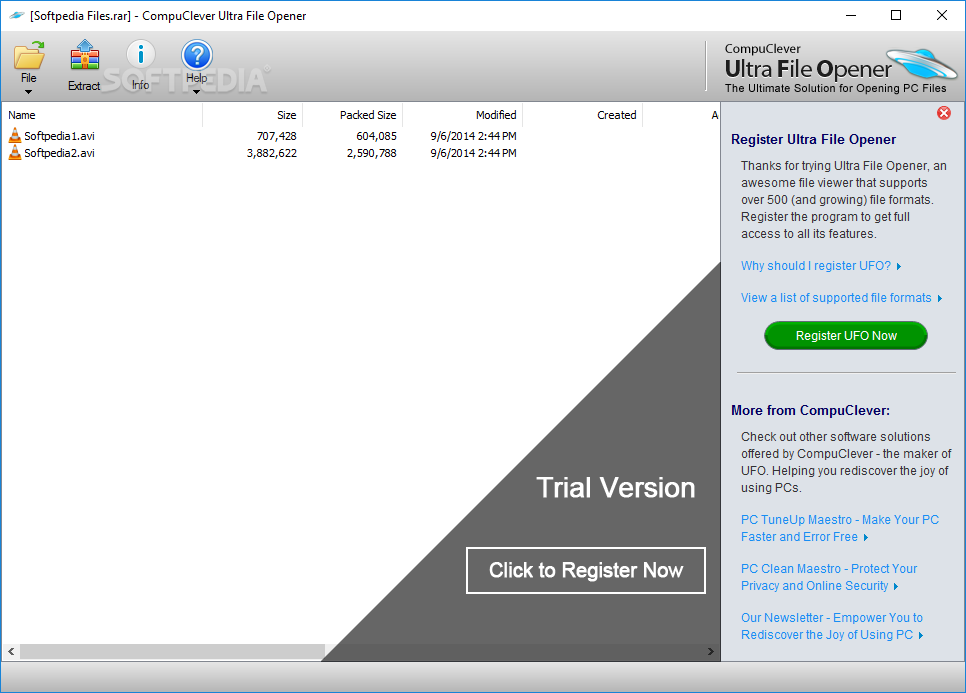Click the packed size 2,590,788
The height and width of the screenshot is (693, 966).
click(371, 153)
